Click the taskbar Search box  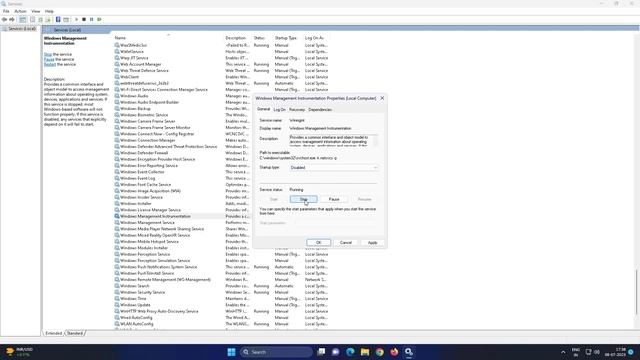276,352
